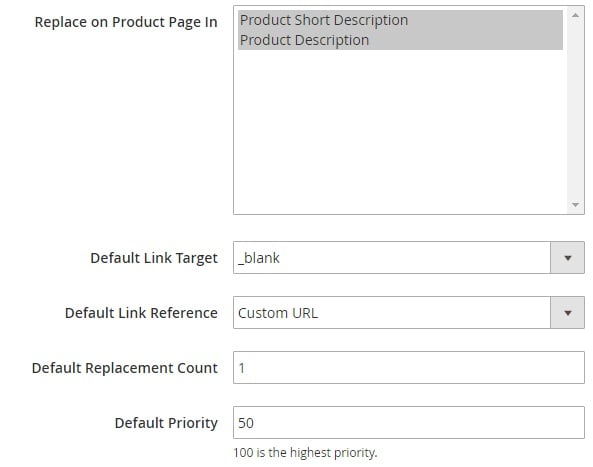Screen dimensions: 593x467
Task: Place cursor after value 50
Action: click(x=255, y=423)
